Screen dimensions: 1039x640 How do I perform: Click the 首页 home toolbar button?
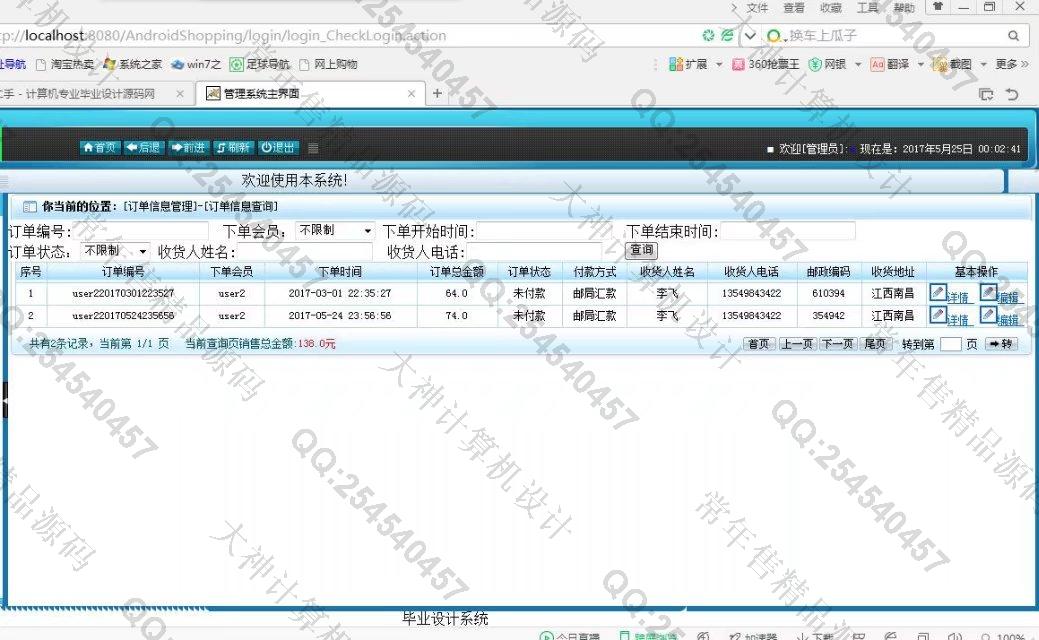pos(100,148)
